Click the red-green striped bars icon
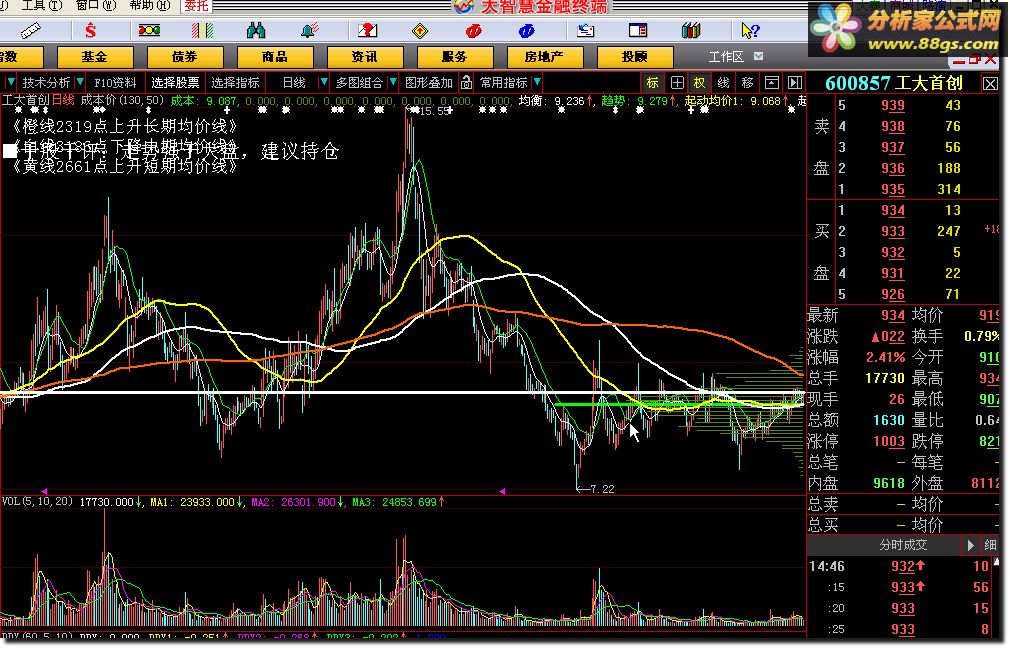 pyautogui.click(x=202, y=30)
